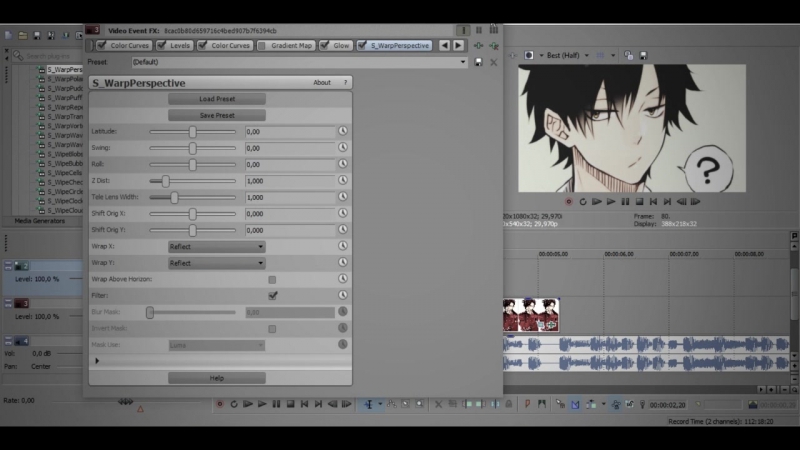
Task: Click the Z Dist slider
Action: 192,181
